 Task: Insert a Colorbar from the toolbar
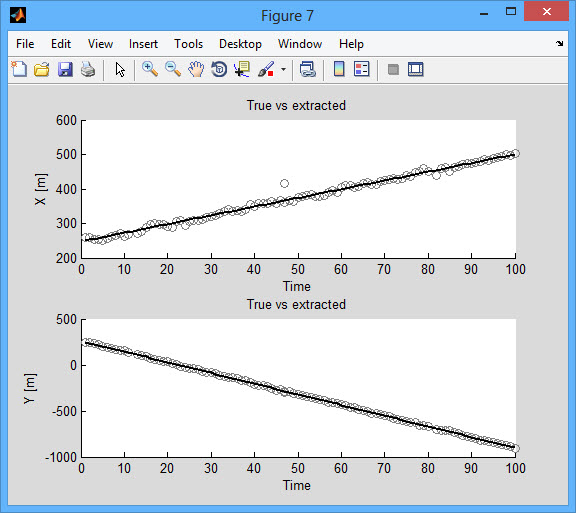tap(339, 69)
